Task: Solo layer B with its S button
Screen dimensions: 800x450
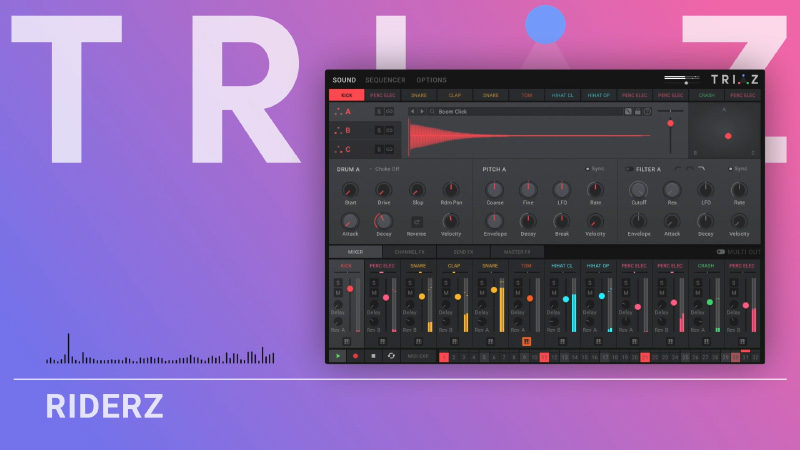Action: [379, 131]
